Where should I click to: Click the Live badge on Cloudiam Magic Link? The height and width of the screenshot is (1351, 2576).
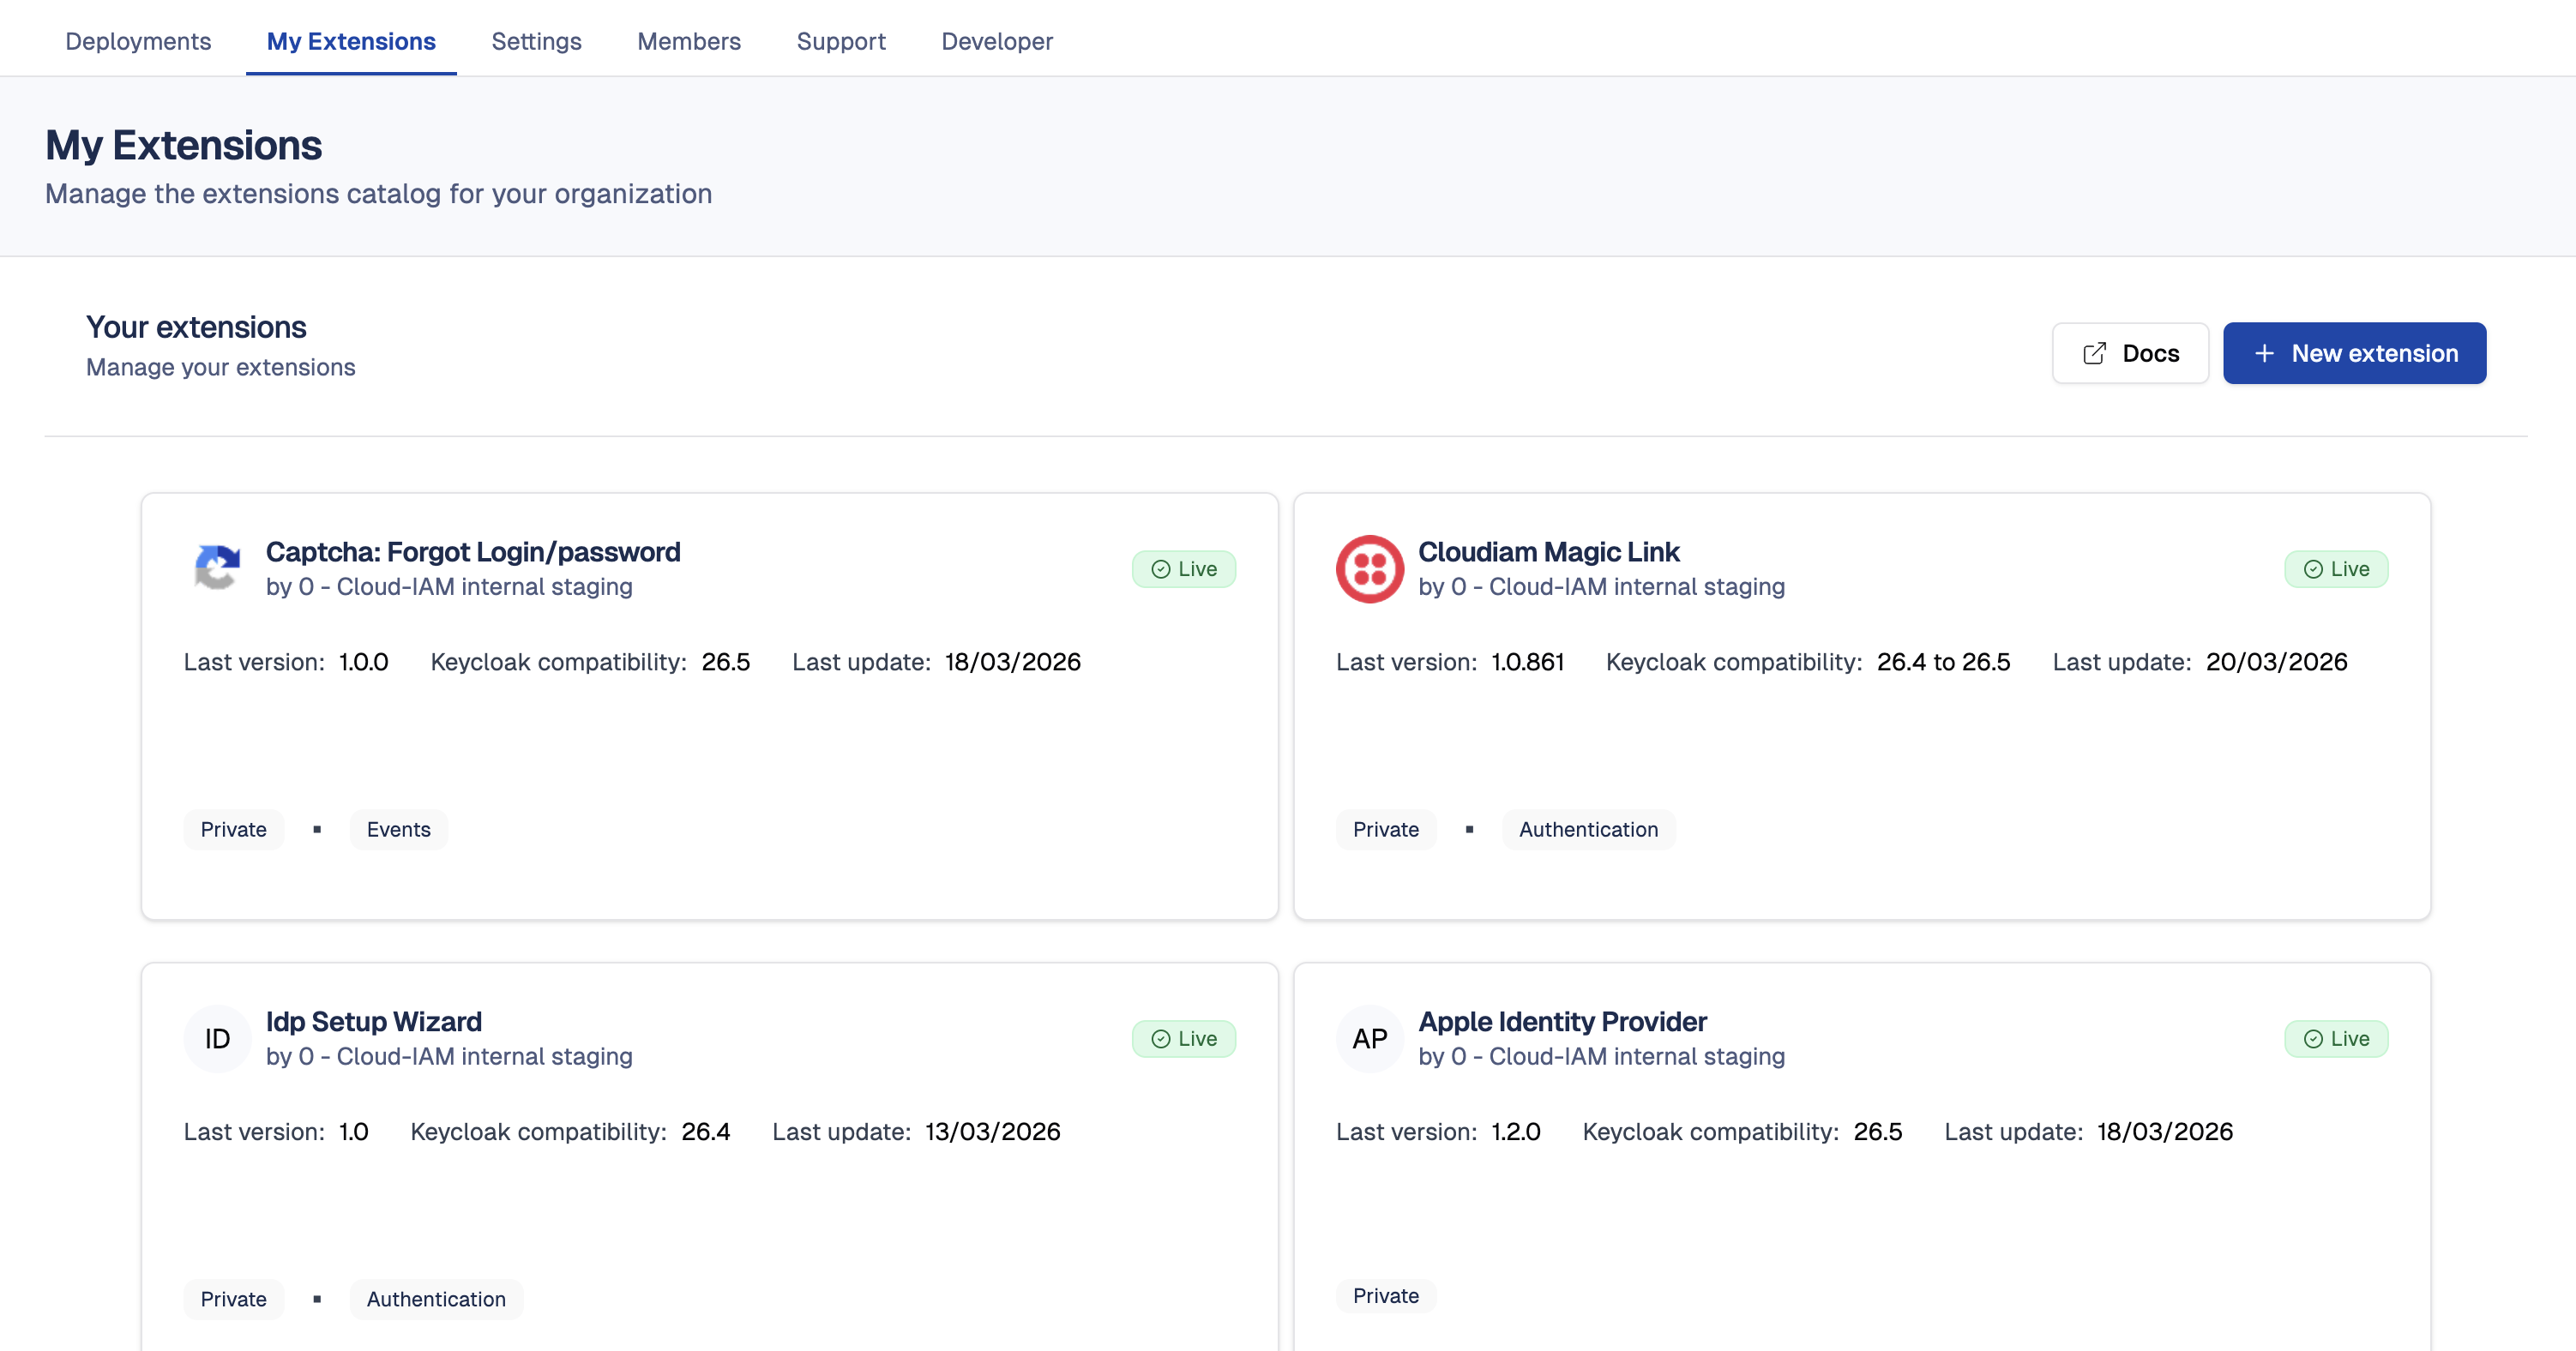point(2335,569)
